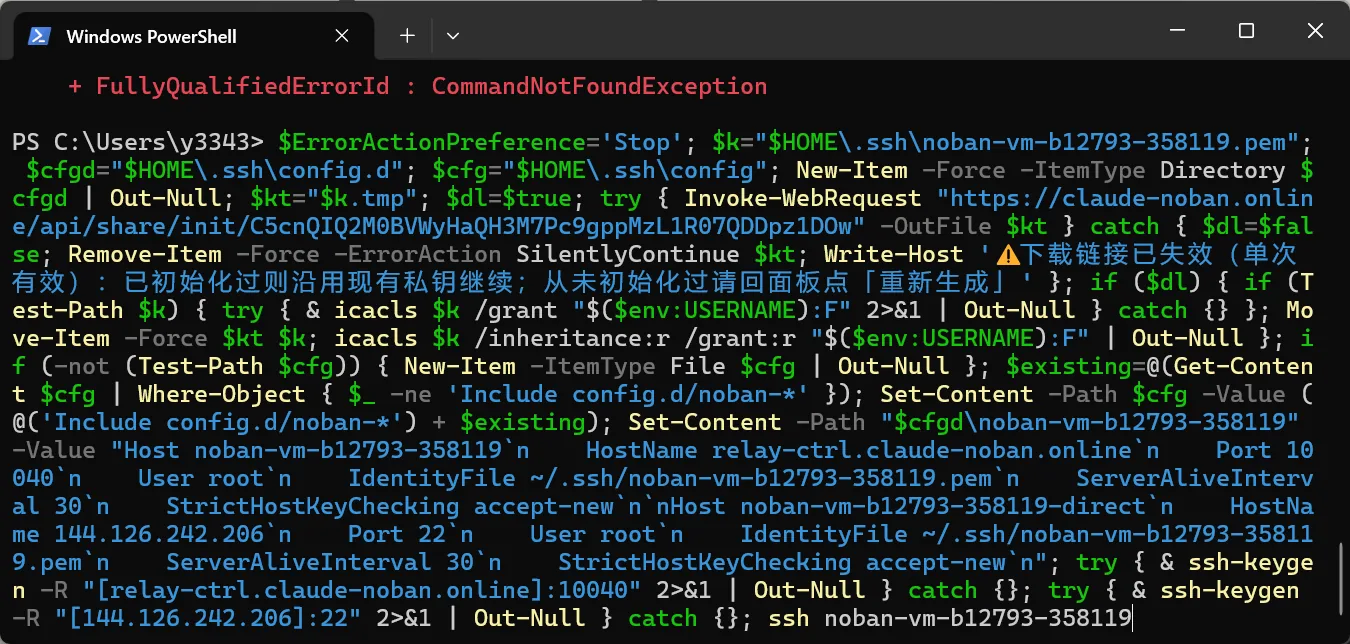Place the cursor at the end of the ssh command

pyautogui.click(x=1132, y=618)
